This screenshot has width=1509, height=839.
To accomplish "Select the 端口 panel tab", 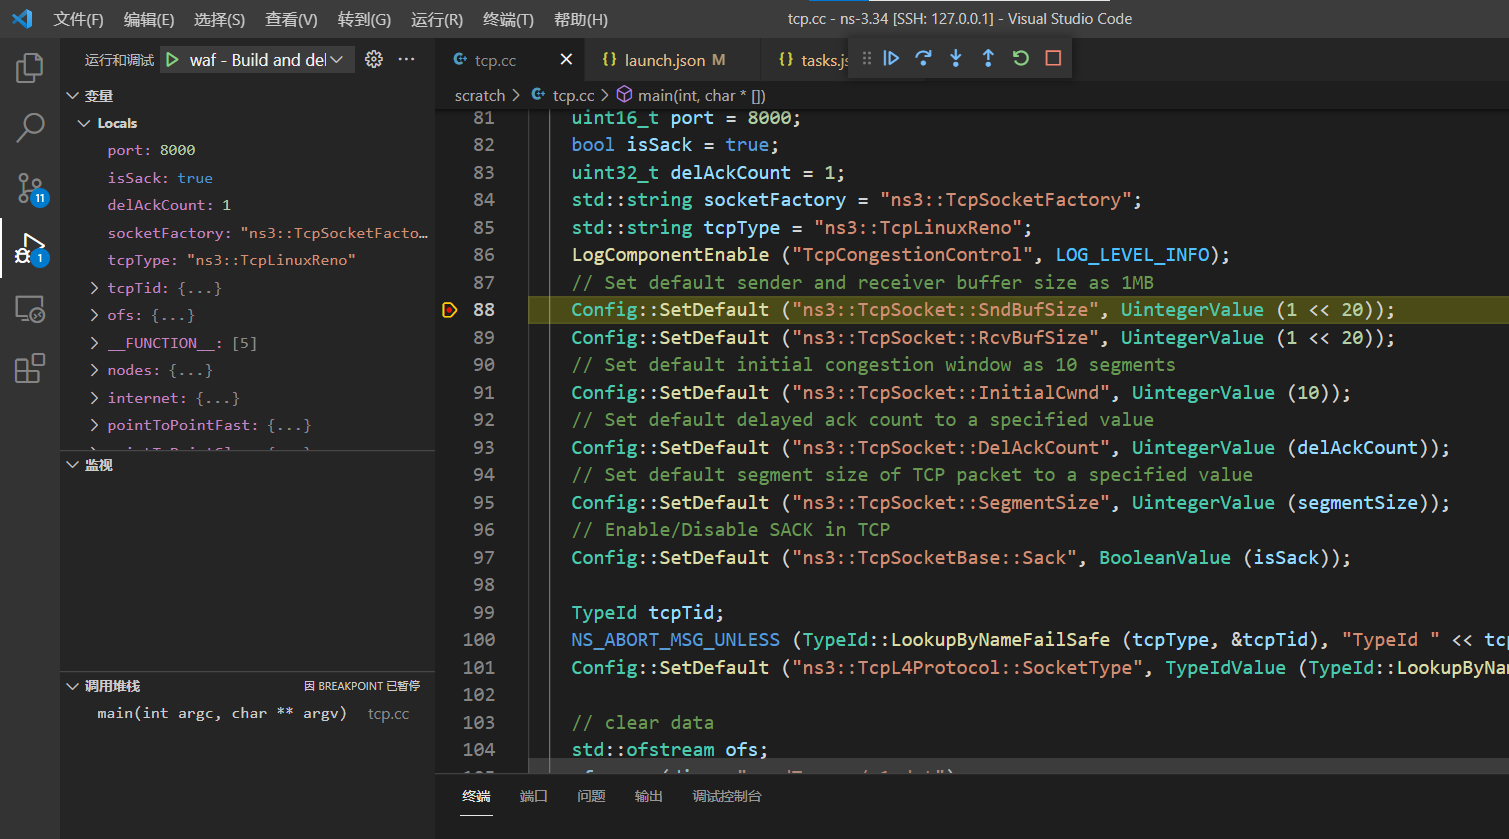I will pyautogui.click(x=534, y=796).
